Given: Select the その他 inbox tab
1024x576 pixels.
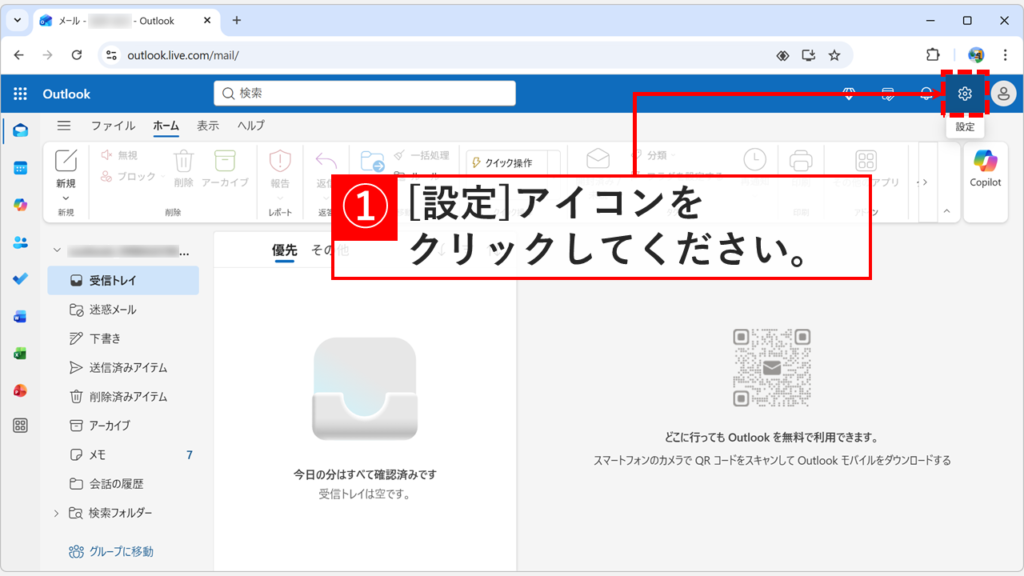Looking at the screenshot, I should (320, 250).
